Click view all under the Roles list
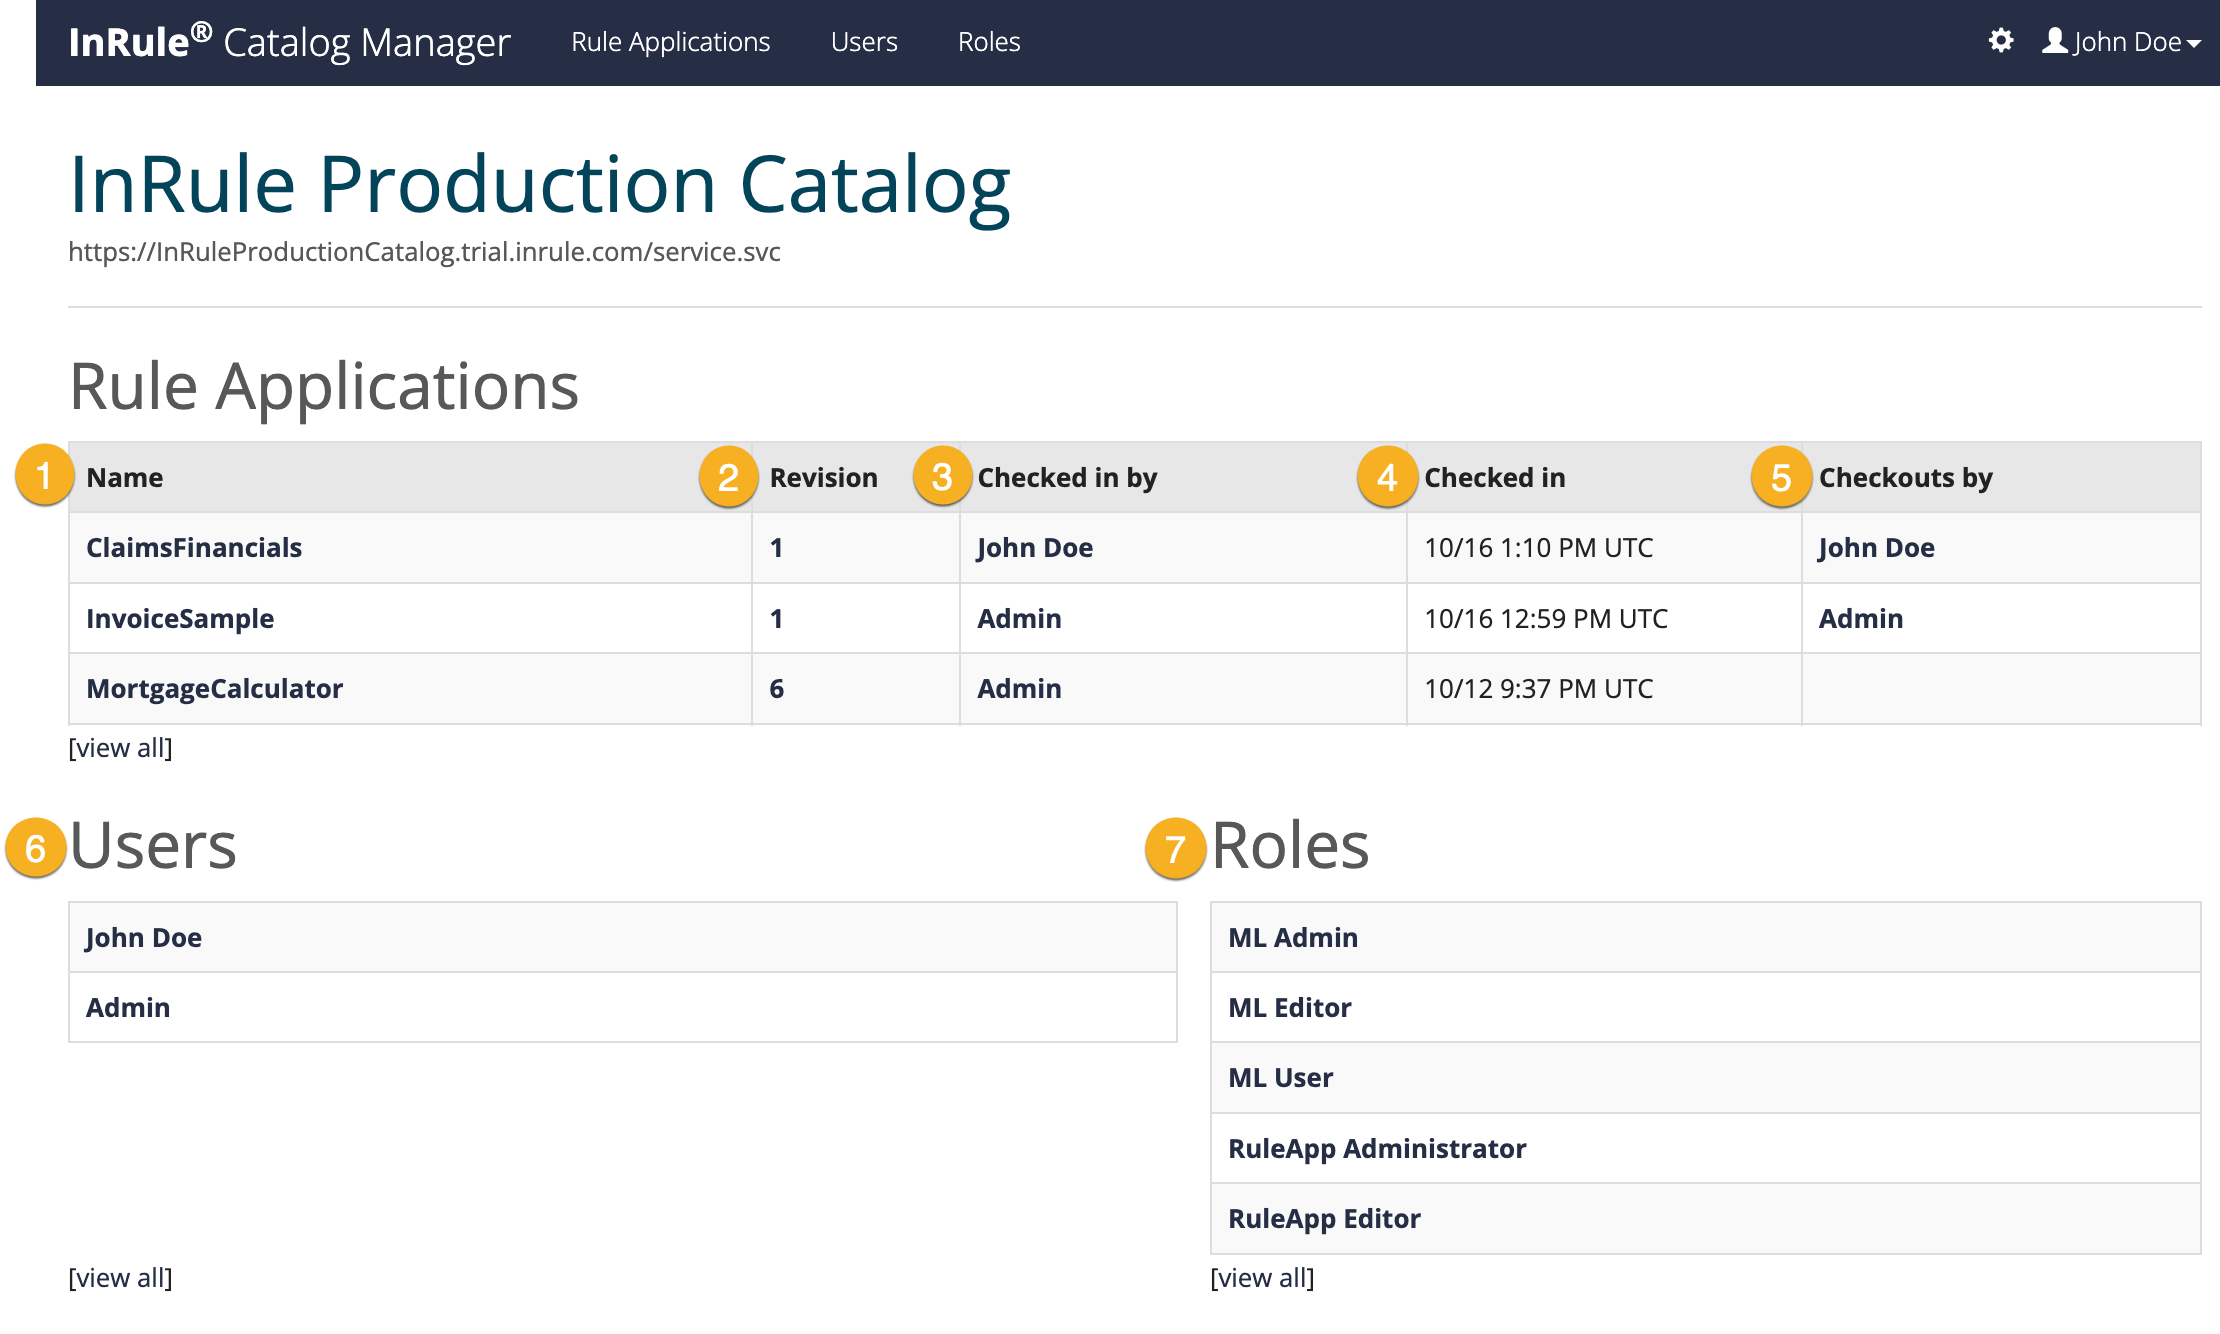The image size is (2220, 1334). pyautogui.click(x=1262, y=1278)
